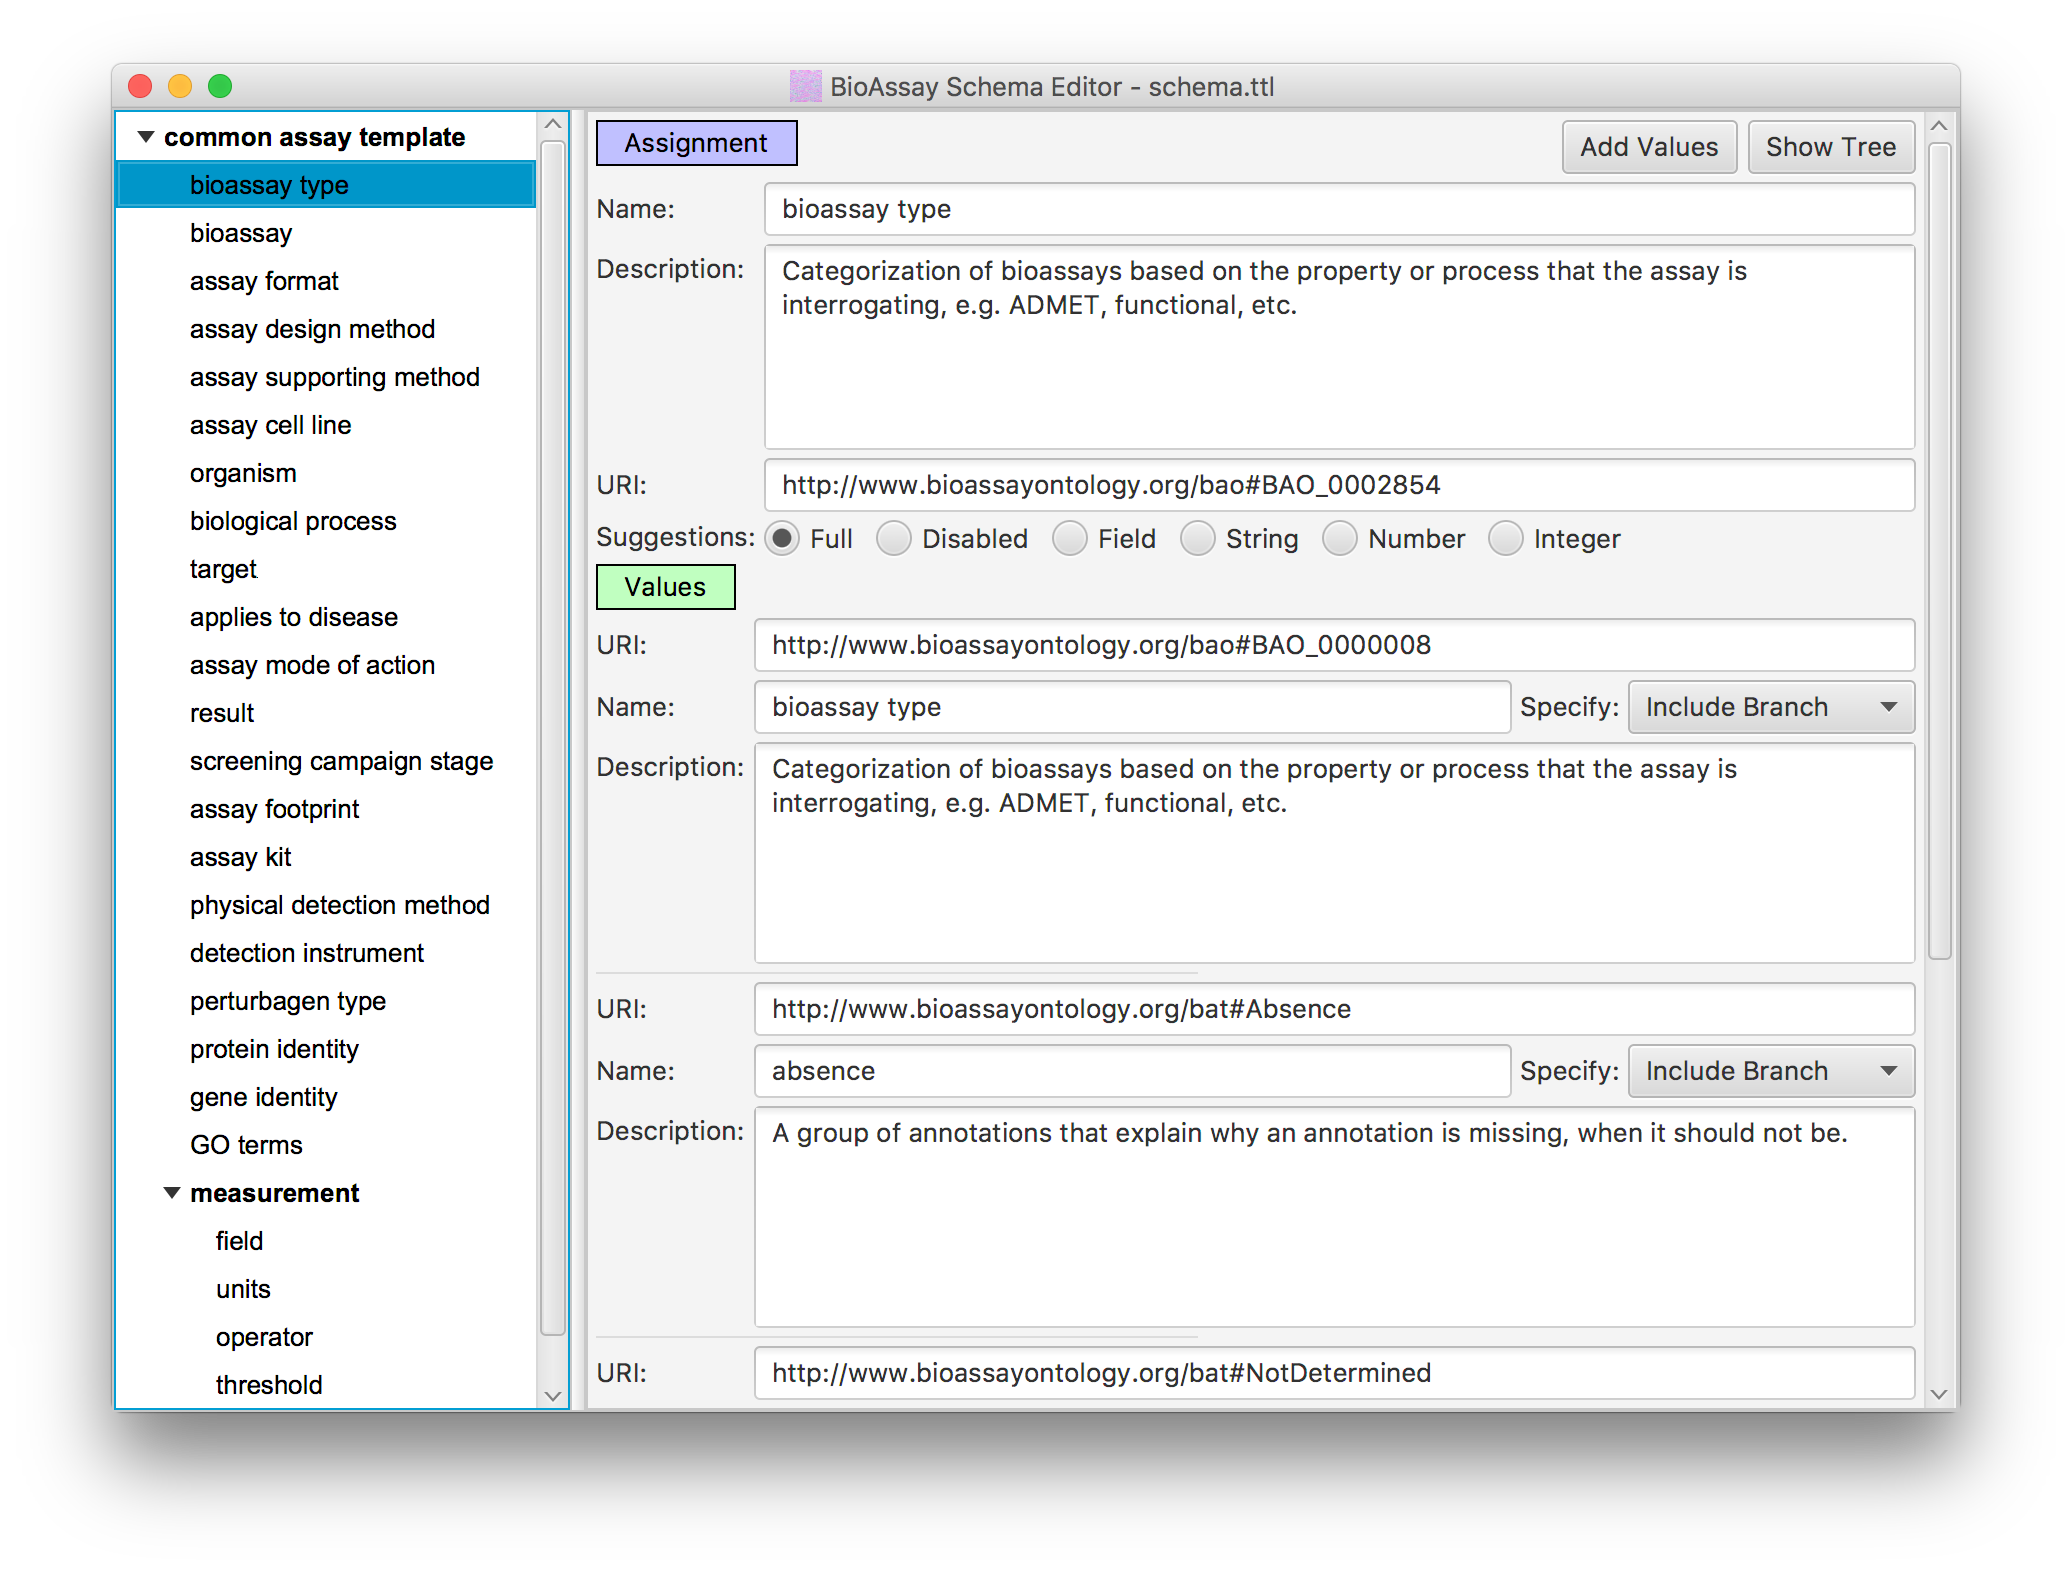Select assay cell line item
Image resolution: width=2072 pixels, height=1572 pixels.
tap(327, 425)
